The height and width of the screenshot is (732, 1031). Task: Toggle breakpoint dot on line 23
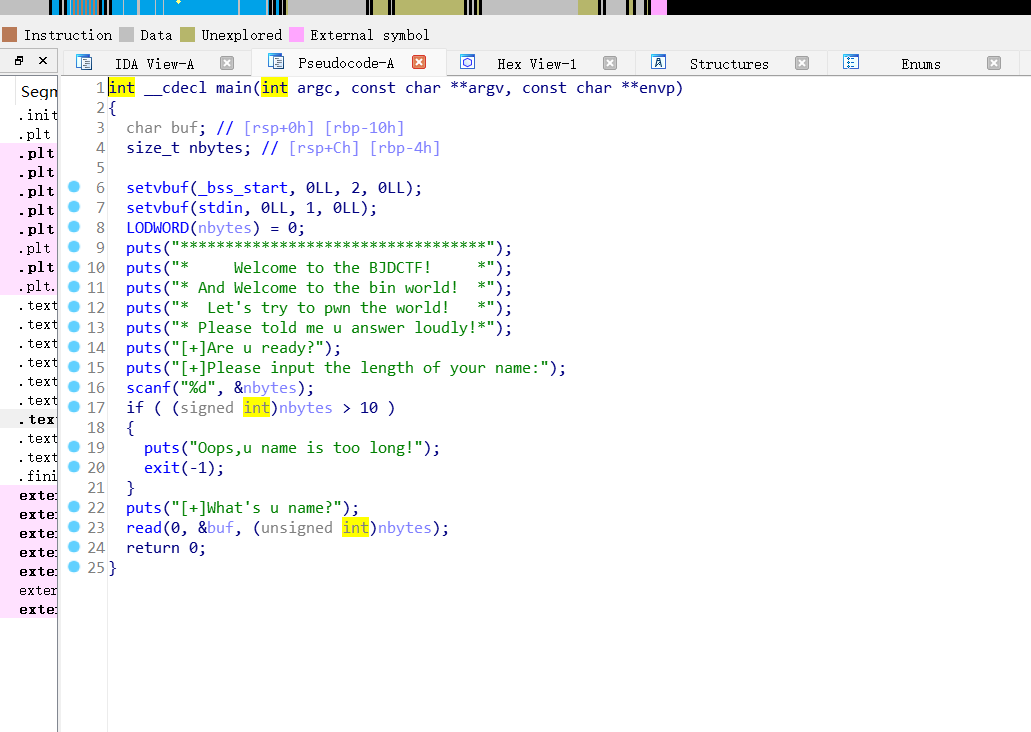pos(74,527)
